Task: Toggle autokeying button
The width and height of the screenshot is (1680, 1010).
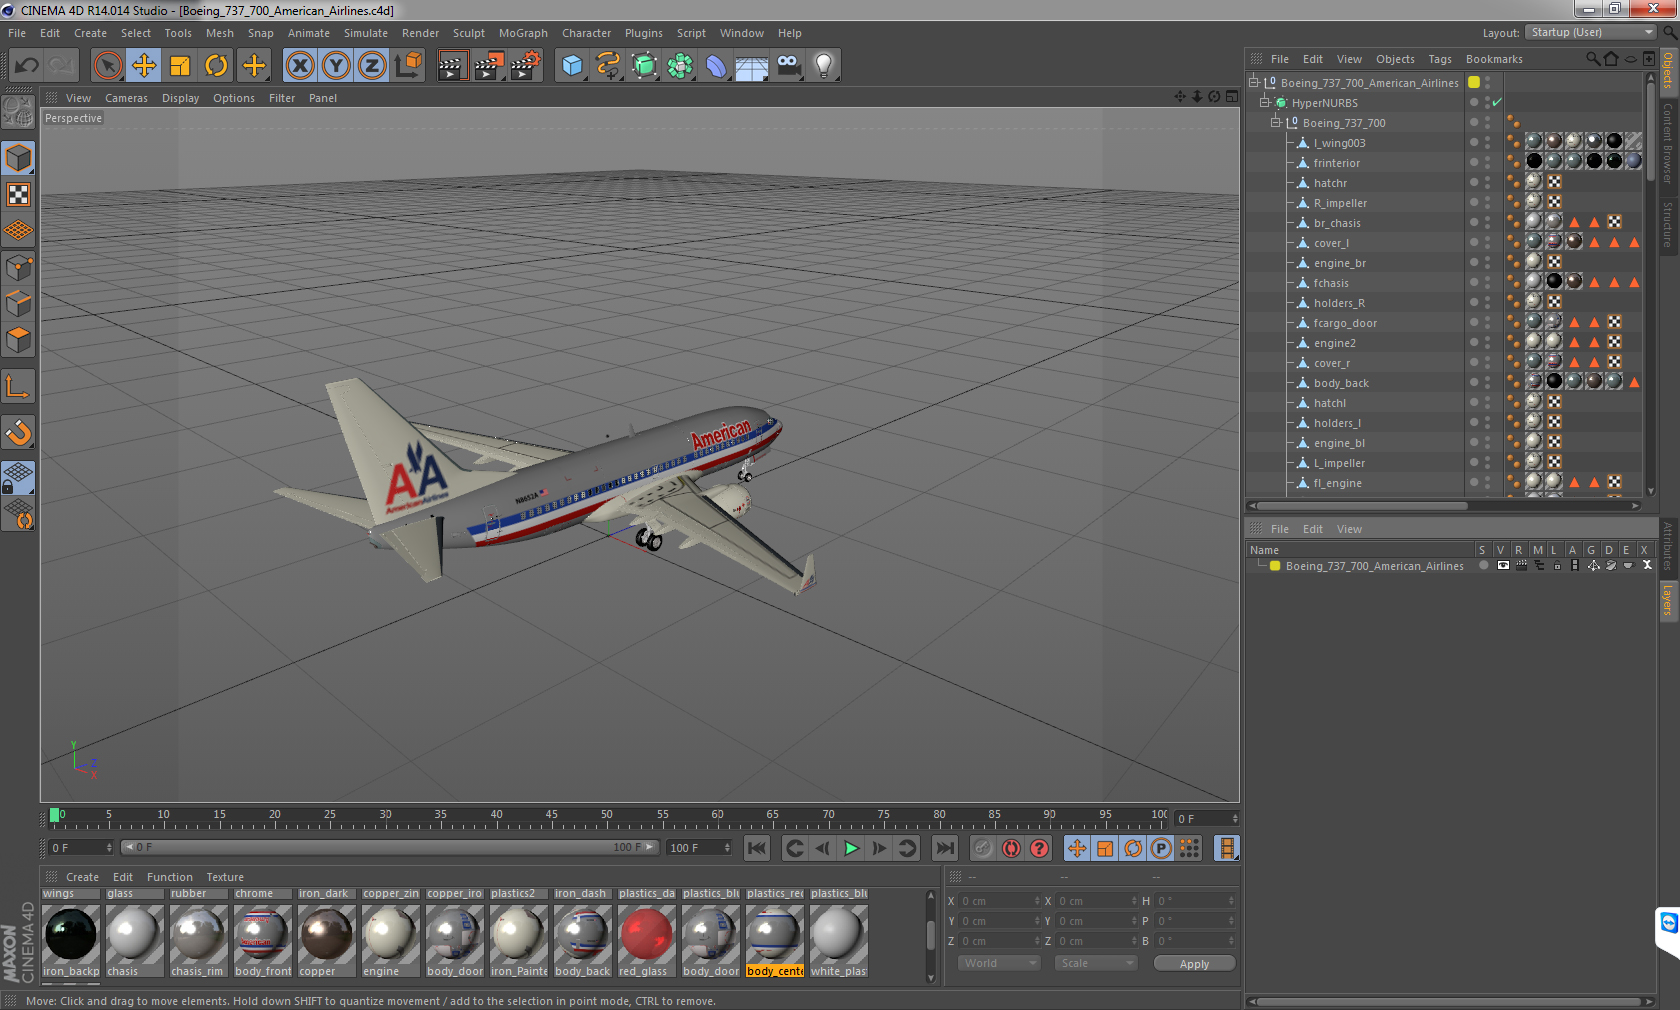Action: pyautogui.click(x=1011, y=848)
